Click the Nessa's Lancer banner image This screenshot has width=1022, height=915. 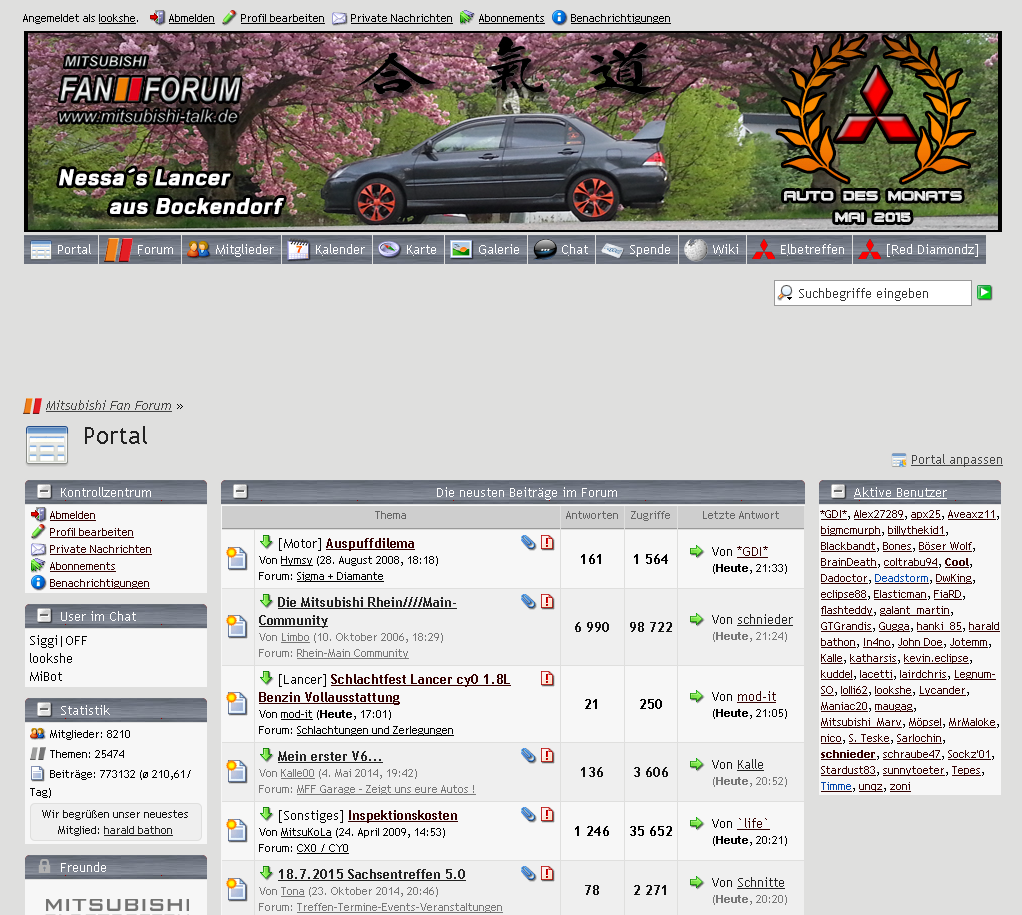tap(512, 131)
